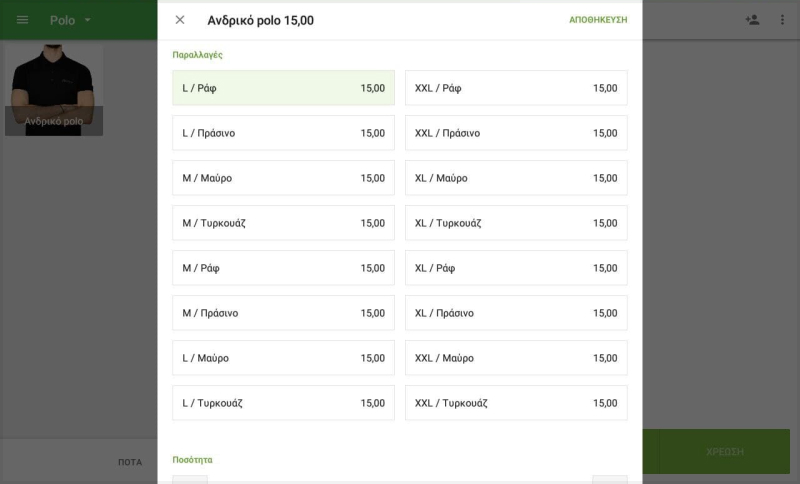Select the L / Μαύρο variant
This screenshot has width=800, height=484.
click(x=283, y=358)
